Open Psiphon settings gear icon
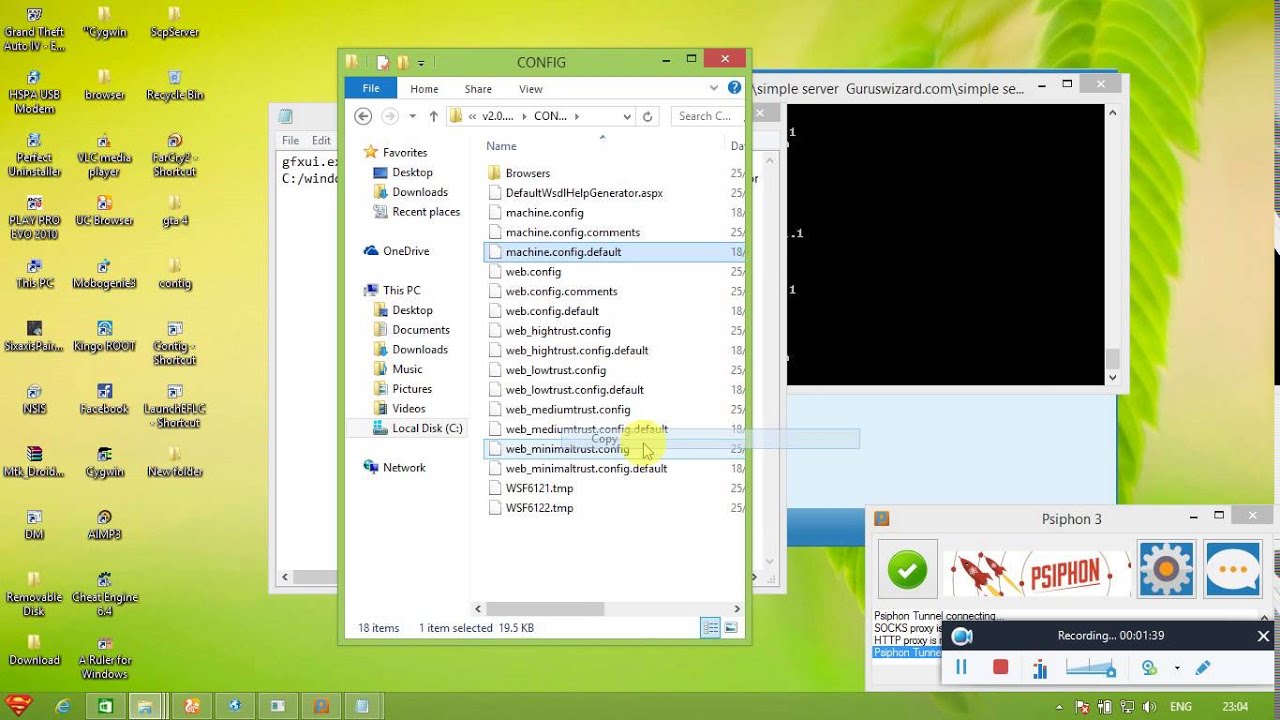 pos(1166,569)
